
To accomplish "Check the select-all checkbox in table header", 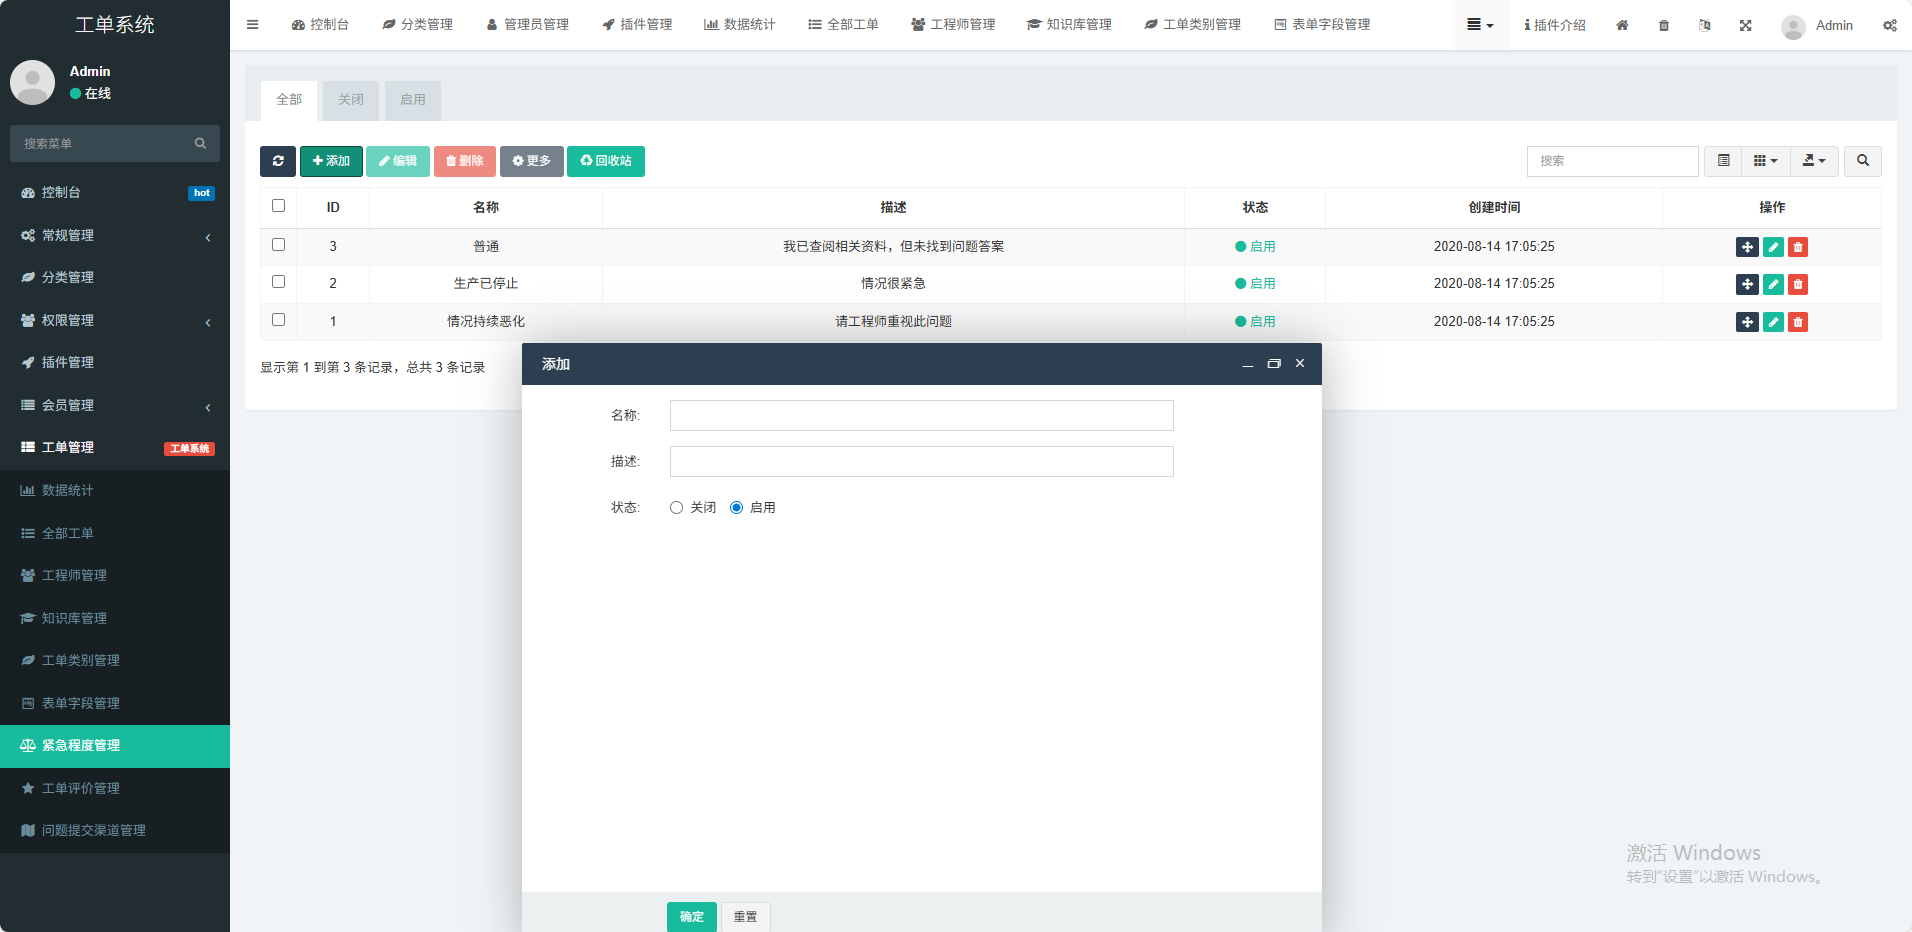I will tap(279, 206).
